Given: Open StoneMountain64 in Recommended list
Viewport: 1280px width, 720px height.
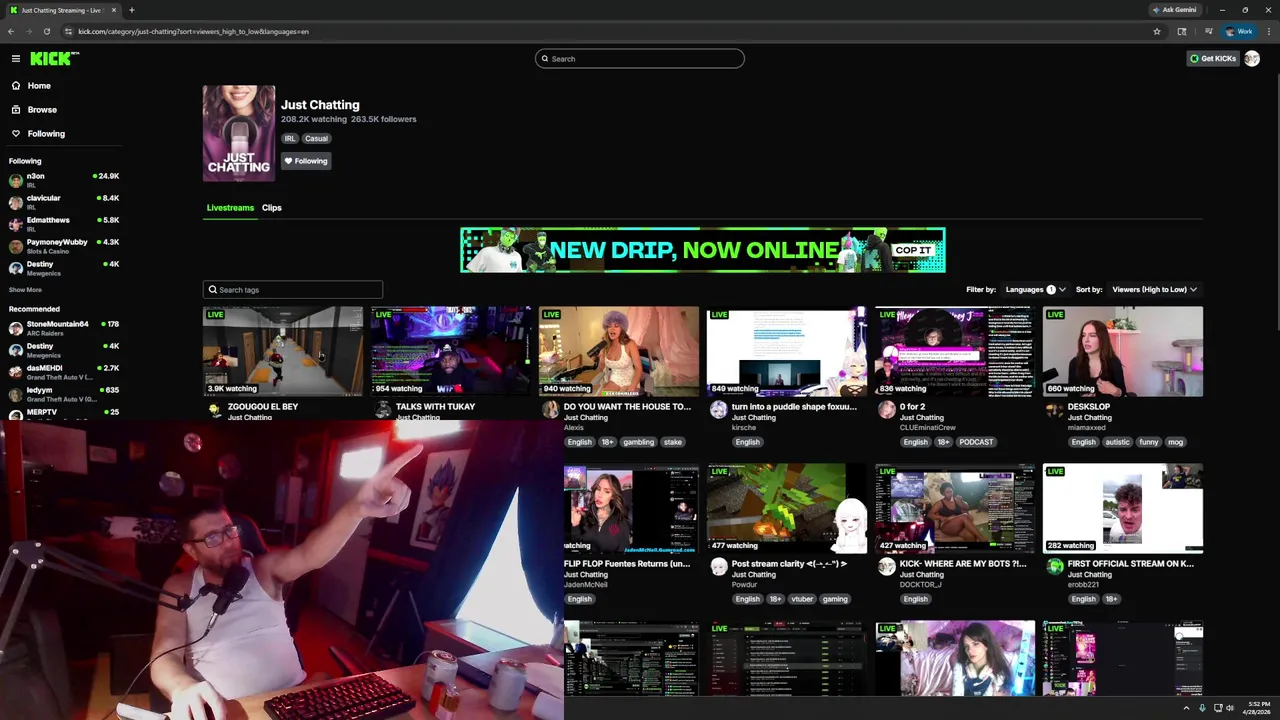Looking at the screenshot, I should 64,327.
